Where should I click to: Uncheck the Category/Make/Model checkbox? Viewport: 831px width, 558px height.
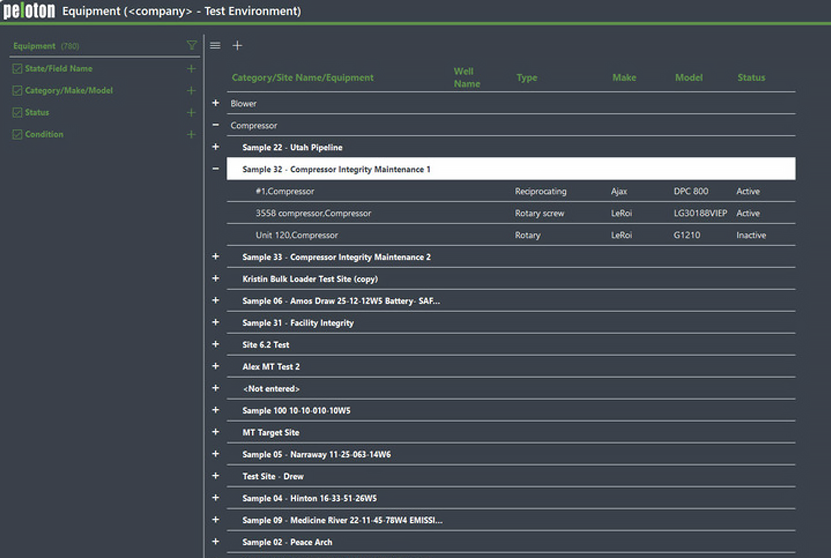[17, 91]
